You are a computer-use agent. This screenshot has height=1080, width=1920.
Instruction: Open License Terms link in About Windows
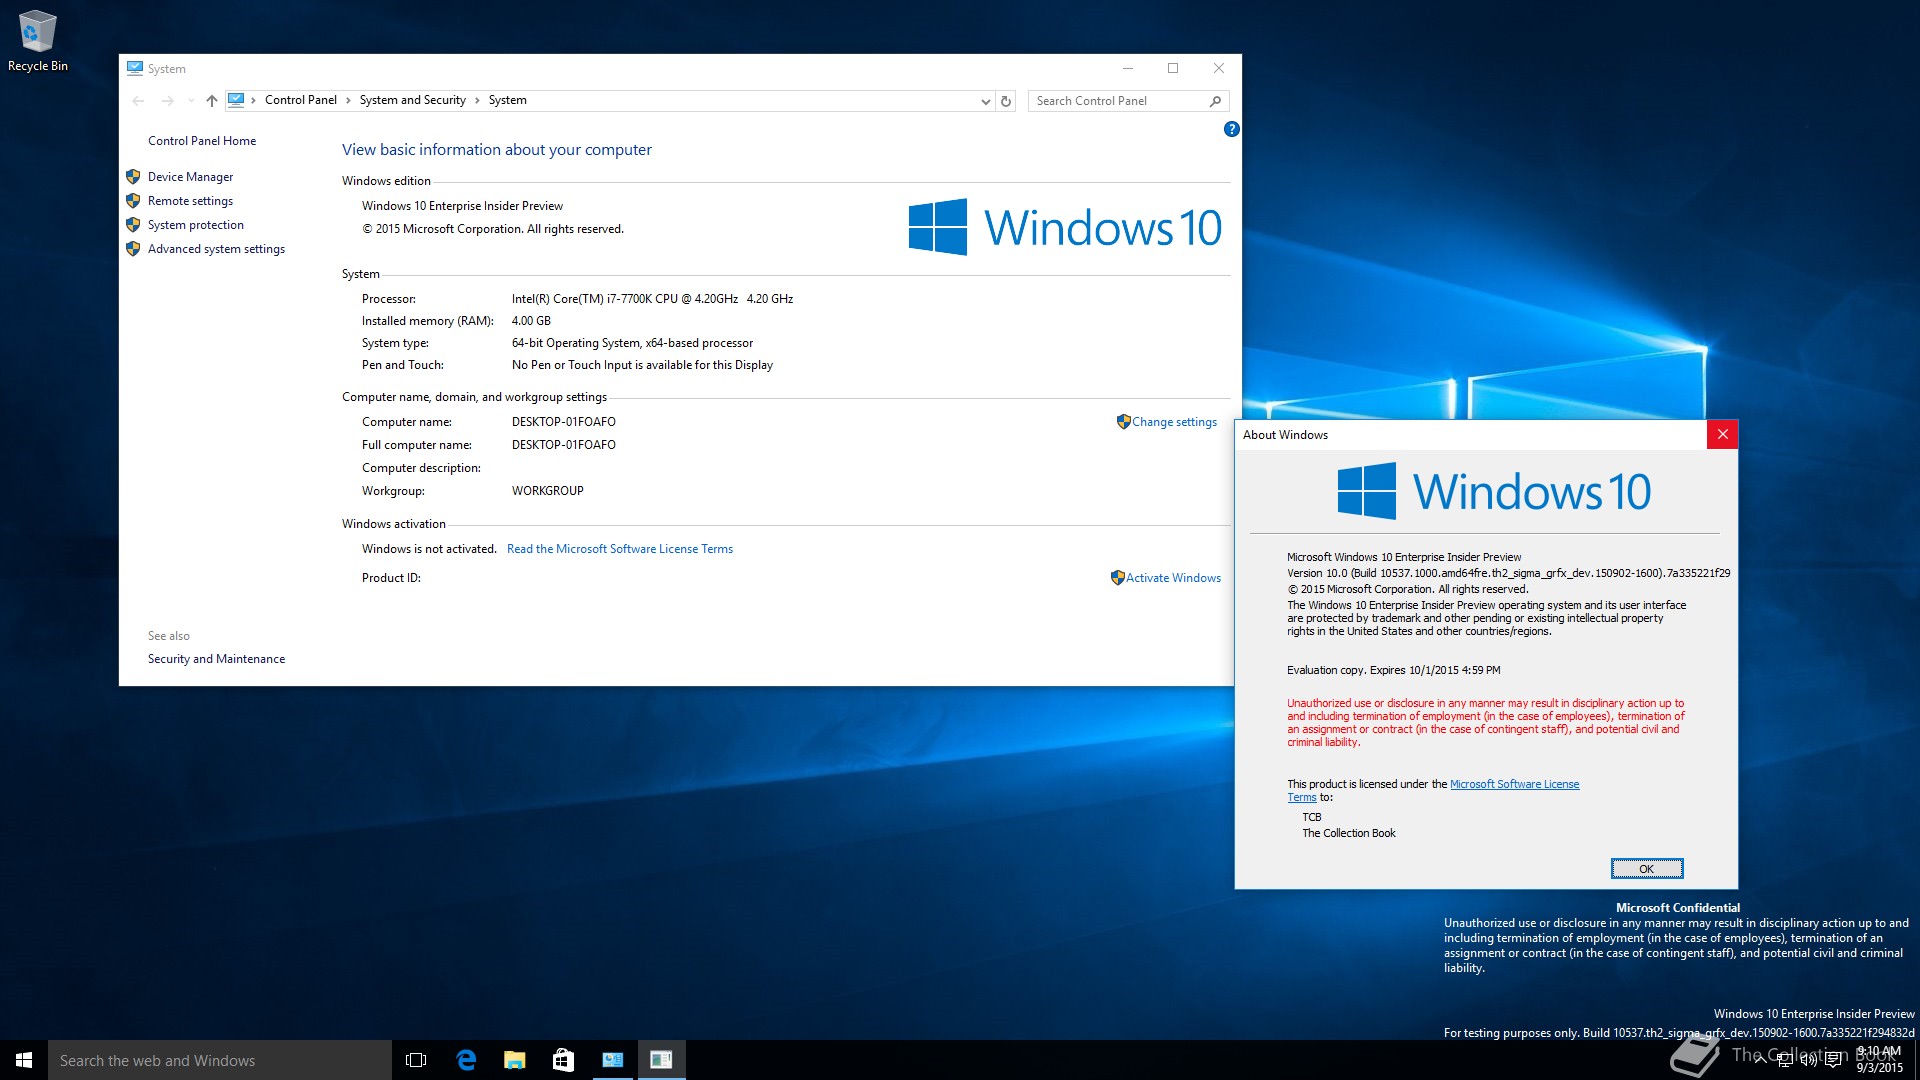click(1514, 784)
